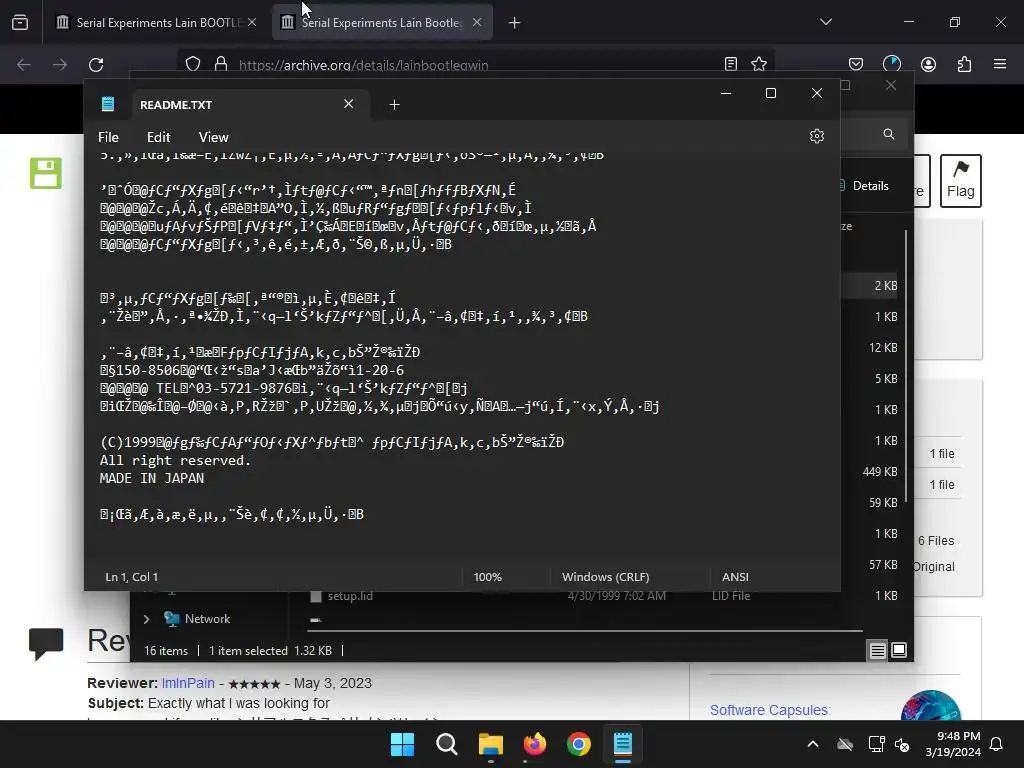The image size is (1024, 768).
Task: Select Network in Explorer navigation pane
Action: click(x=207, y=618)
